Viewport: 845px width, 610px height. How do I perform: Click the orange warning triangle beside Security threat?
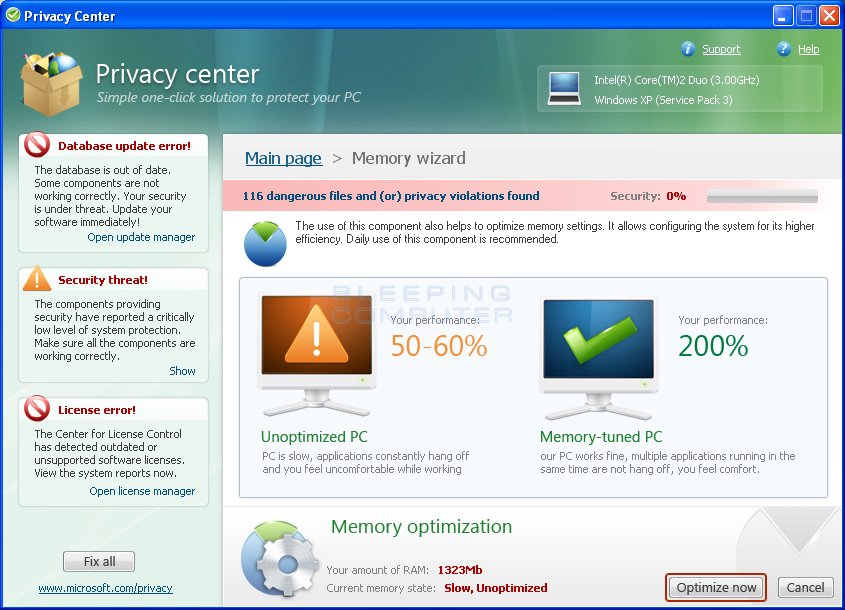(x=34, y=280)
